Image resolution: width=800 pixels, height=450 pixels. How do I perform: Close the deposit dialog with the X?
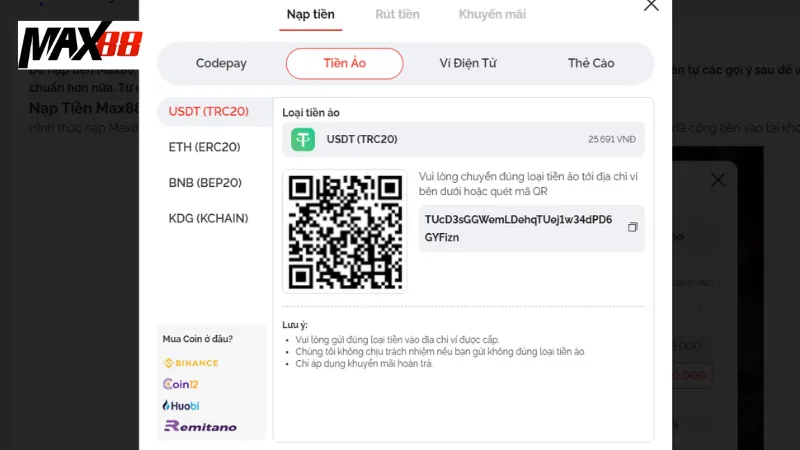click(x=651, y=5)
